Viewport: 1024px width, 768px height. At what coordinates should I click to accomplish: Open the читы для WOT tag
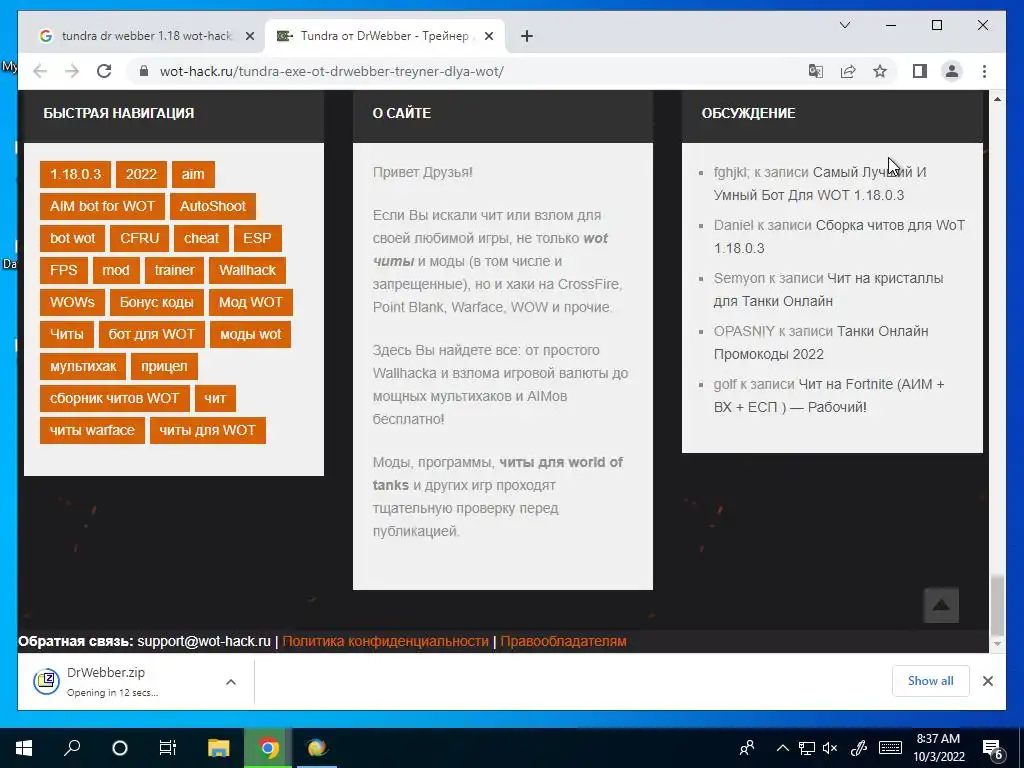(208, 430)
